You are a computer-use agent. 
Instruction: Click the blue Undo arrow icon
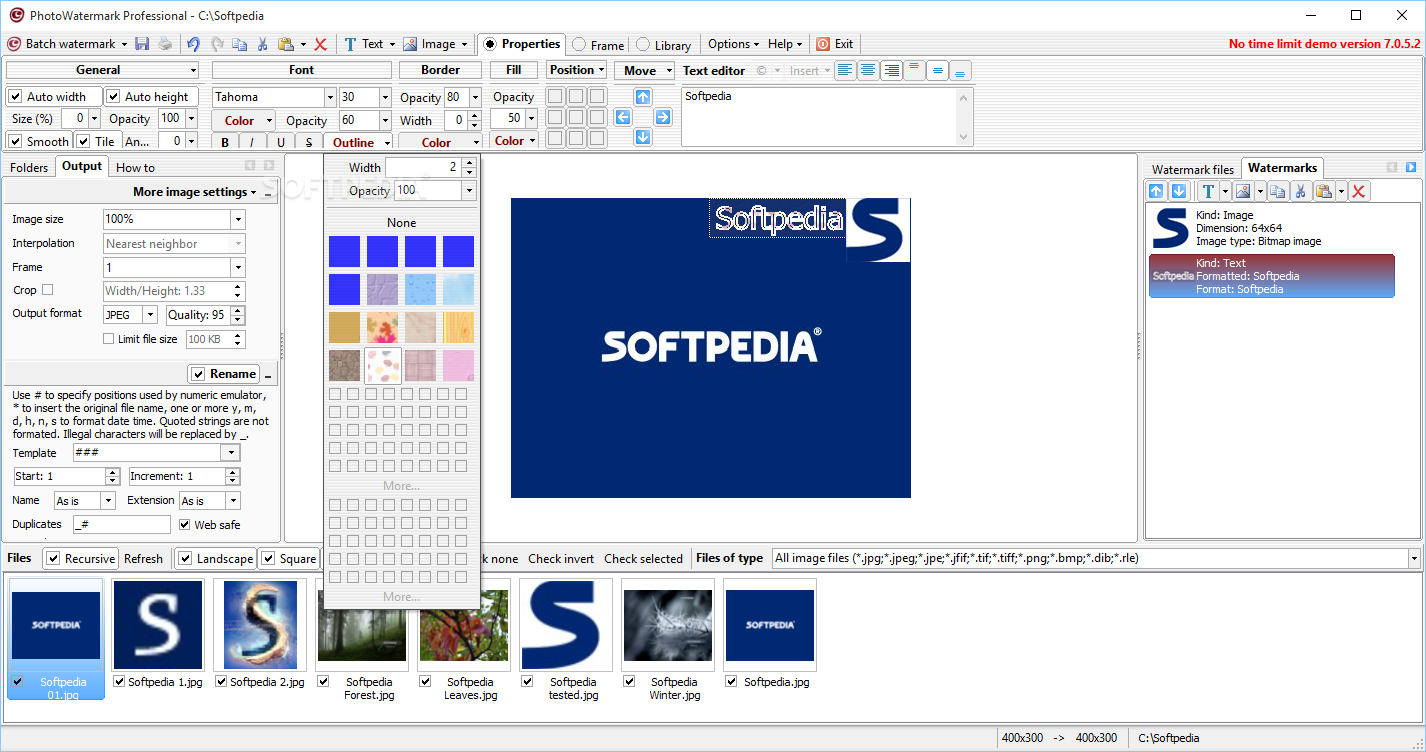(x=193, y=44)
